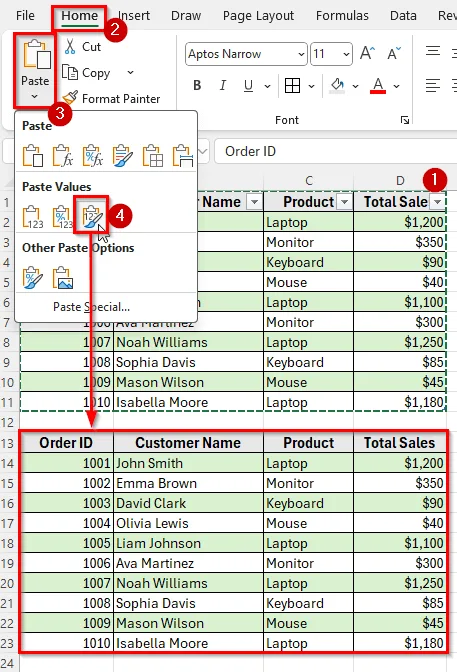Switch to the Draw tab
The height and width of the screenshot is (672, 457).
coord(186,16)
